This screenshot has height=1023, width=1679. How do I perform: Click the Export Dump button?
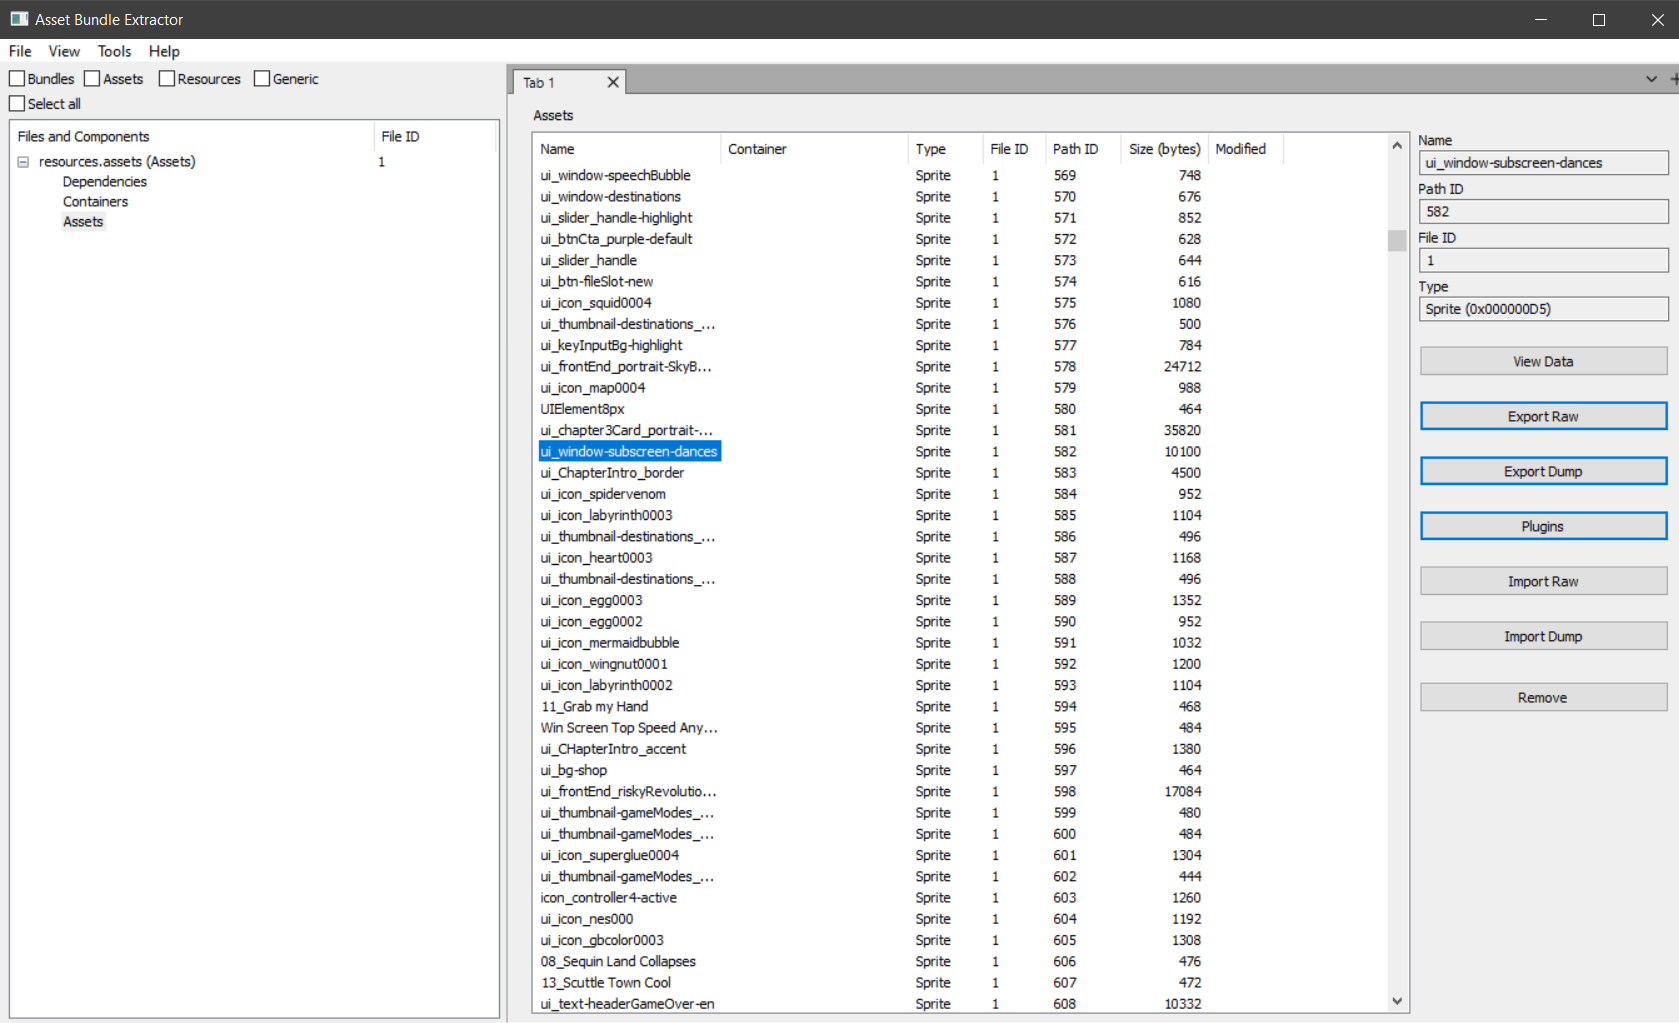click(1543, 471)
